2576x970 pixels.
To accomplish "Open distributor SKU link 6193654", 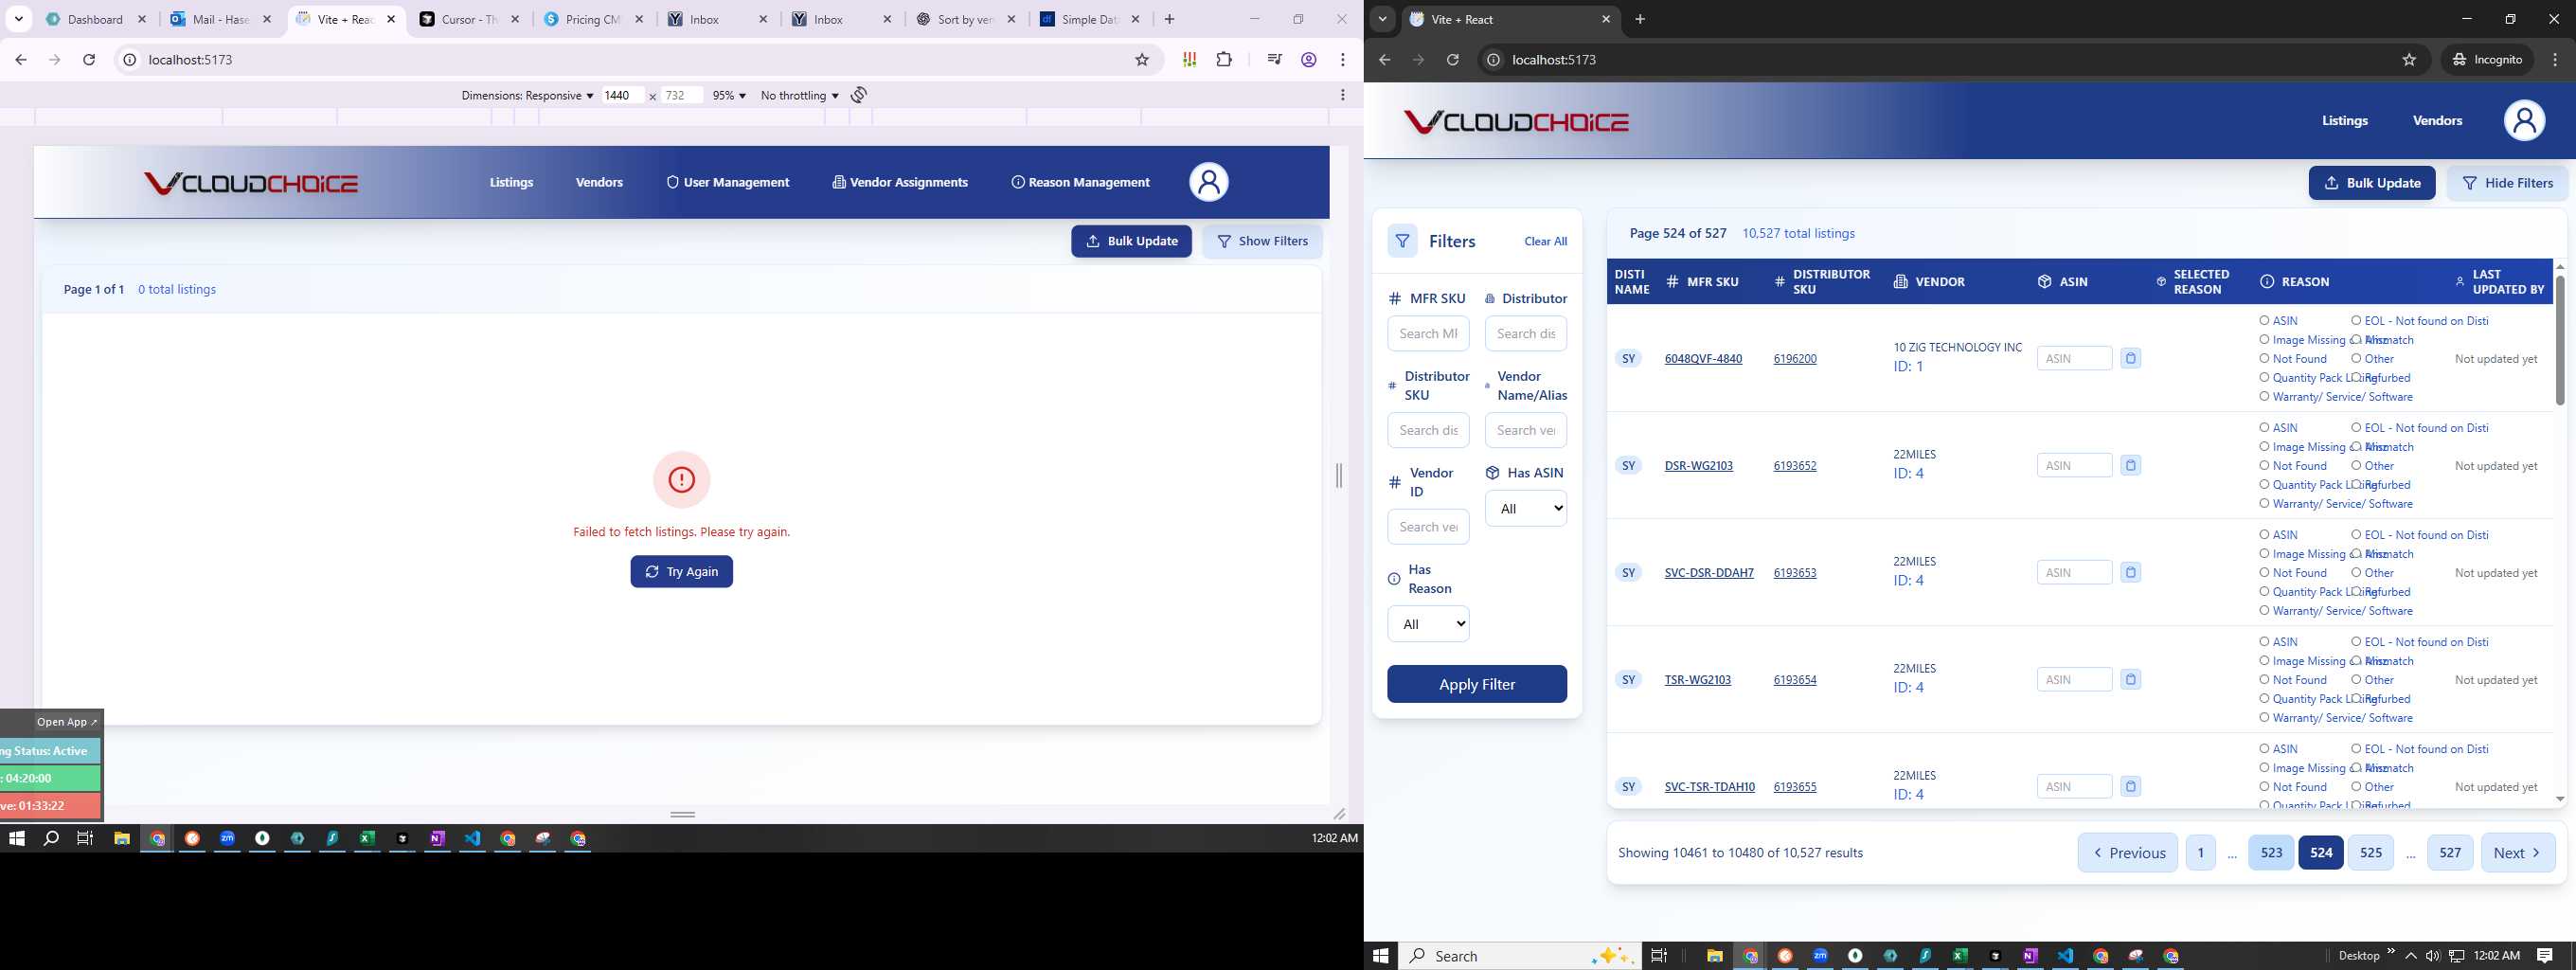I will (x=1795, y=680).
